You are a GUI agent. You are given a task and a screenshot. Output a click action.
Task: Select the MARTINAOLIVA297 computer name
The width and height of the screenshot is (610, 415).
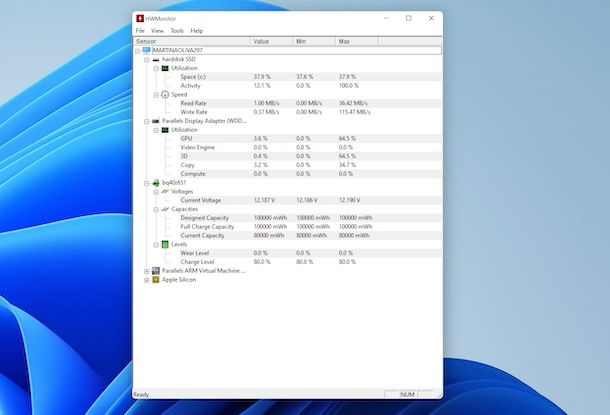tap(177, 50)
